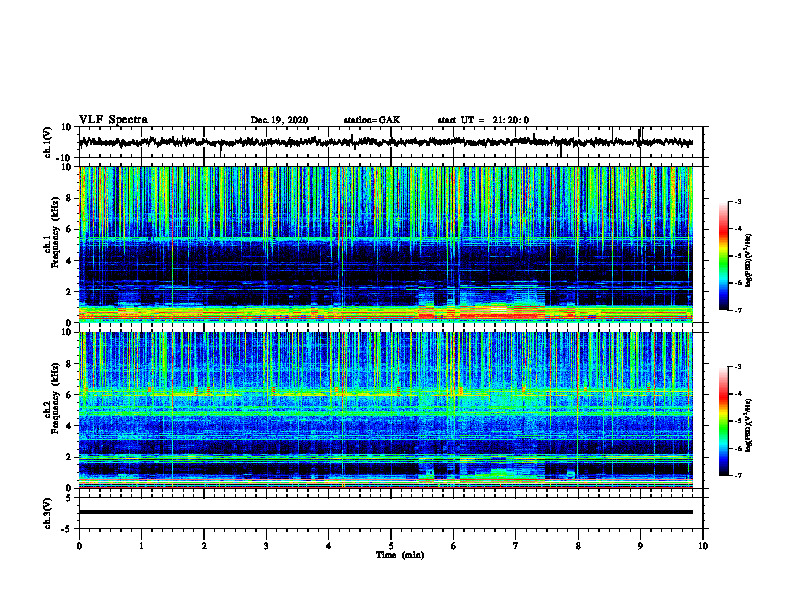This screenshot has width=792, height=612.
Task: Click the "8" kHz tick on ch.2 frequency axis
Action: pyautogui.click(x=69, y=364)
